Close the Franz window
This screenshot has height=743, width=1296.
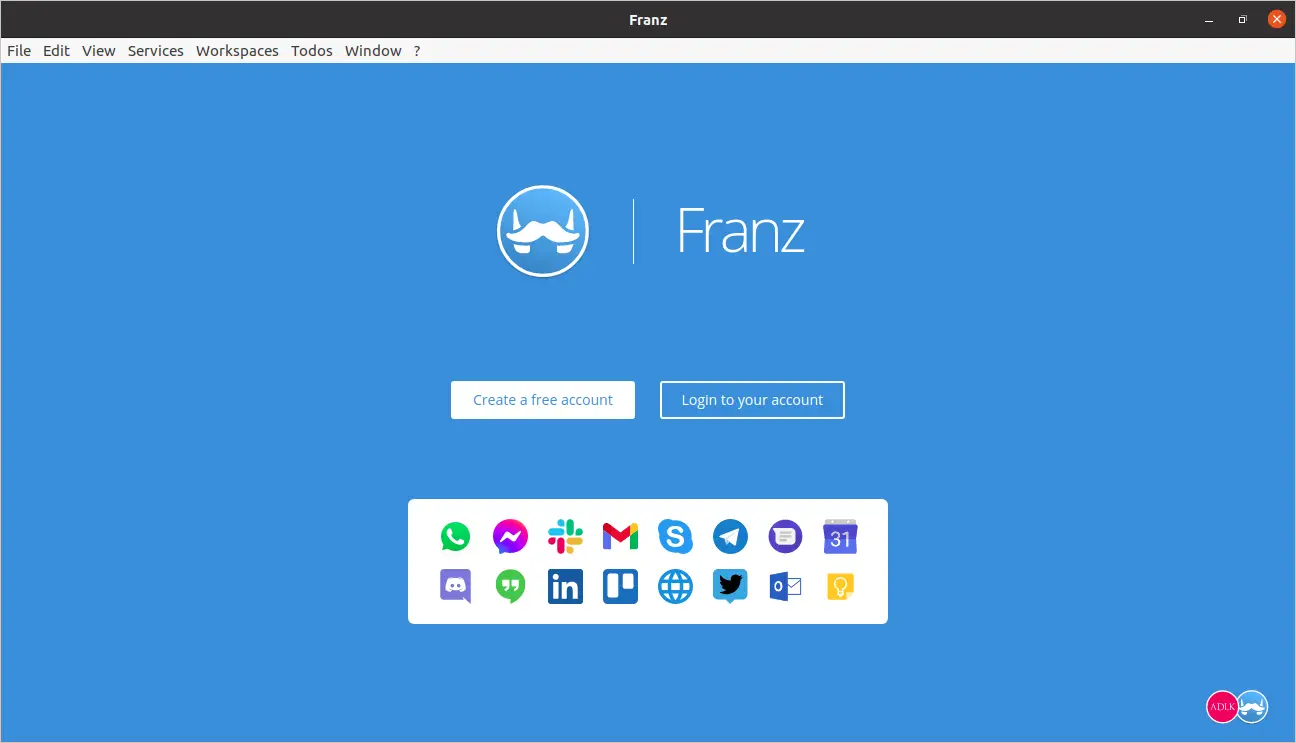pyautogui.click(x=1276, y=19)
